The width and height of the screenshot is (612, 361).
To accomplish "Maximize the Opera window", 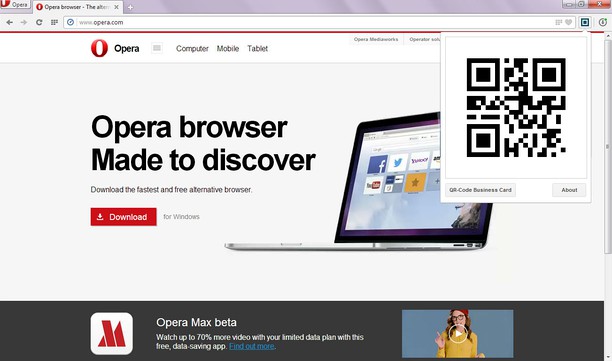I will click(581, 4).
